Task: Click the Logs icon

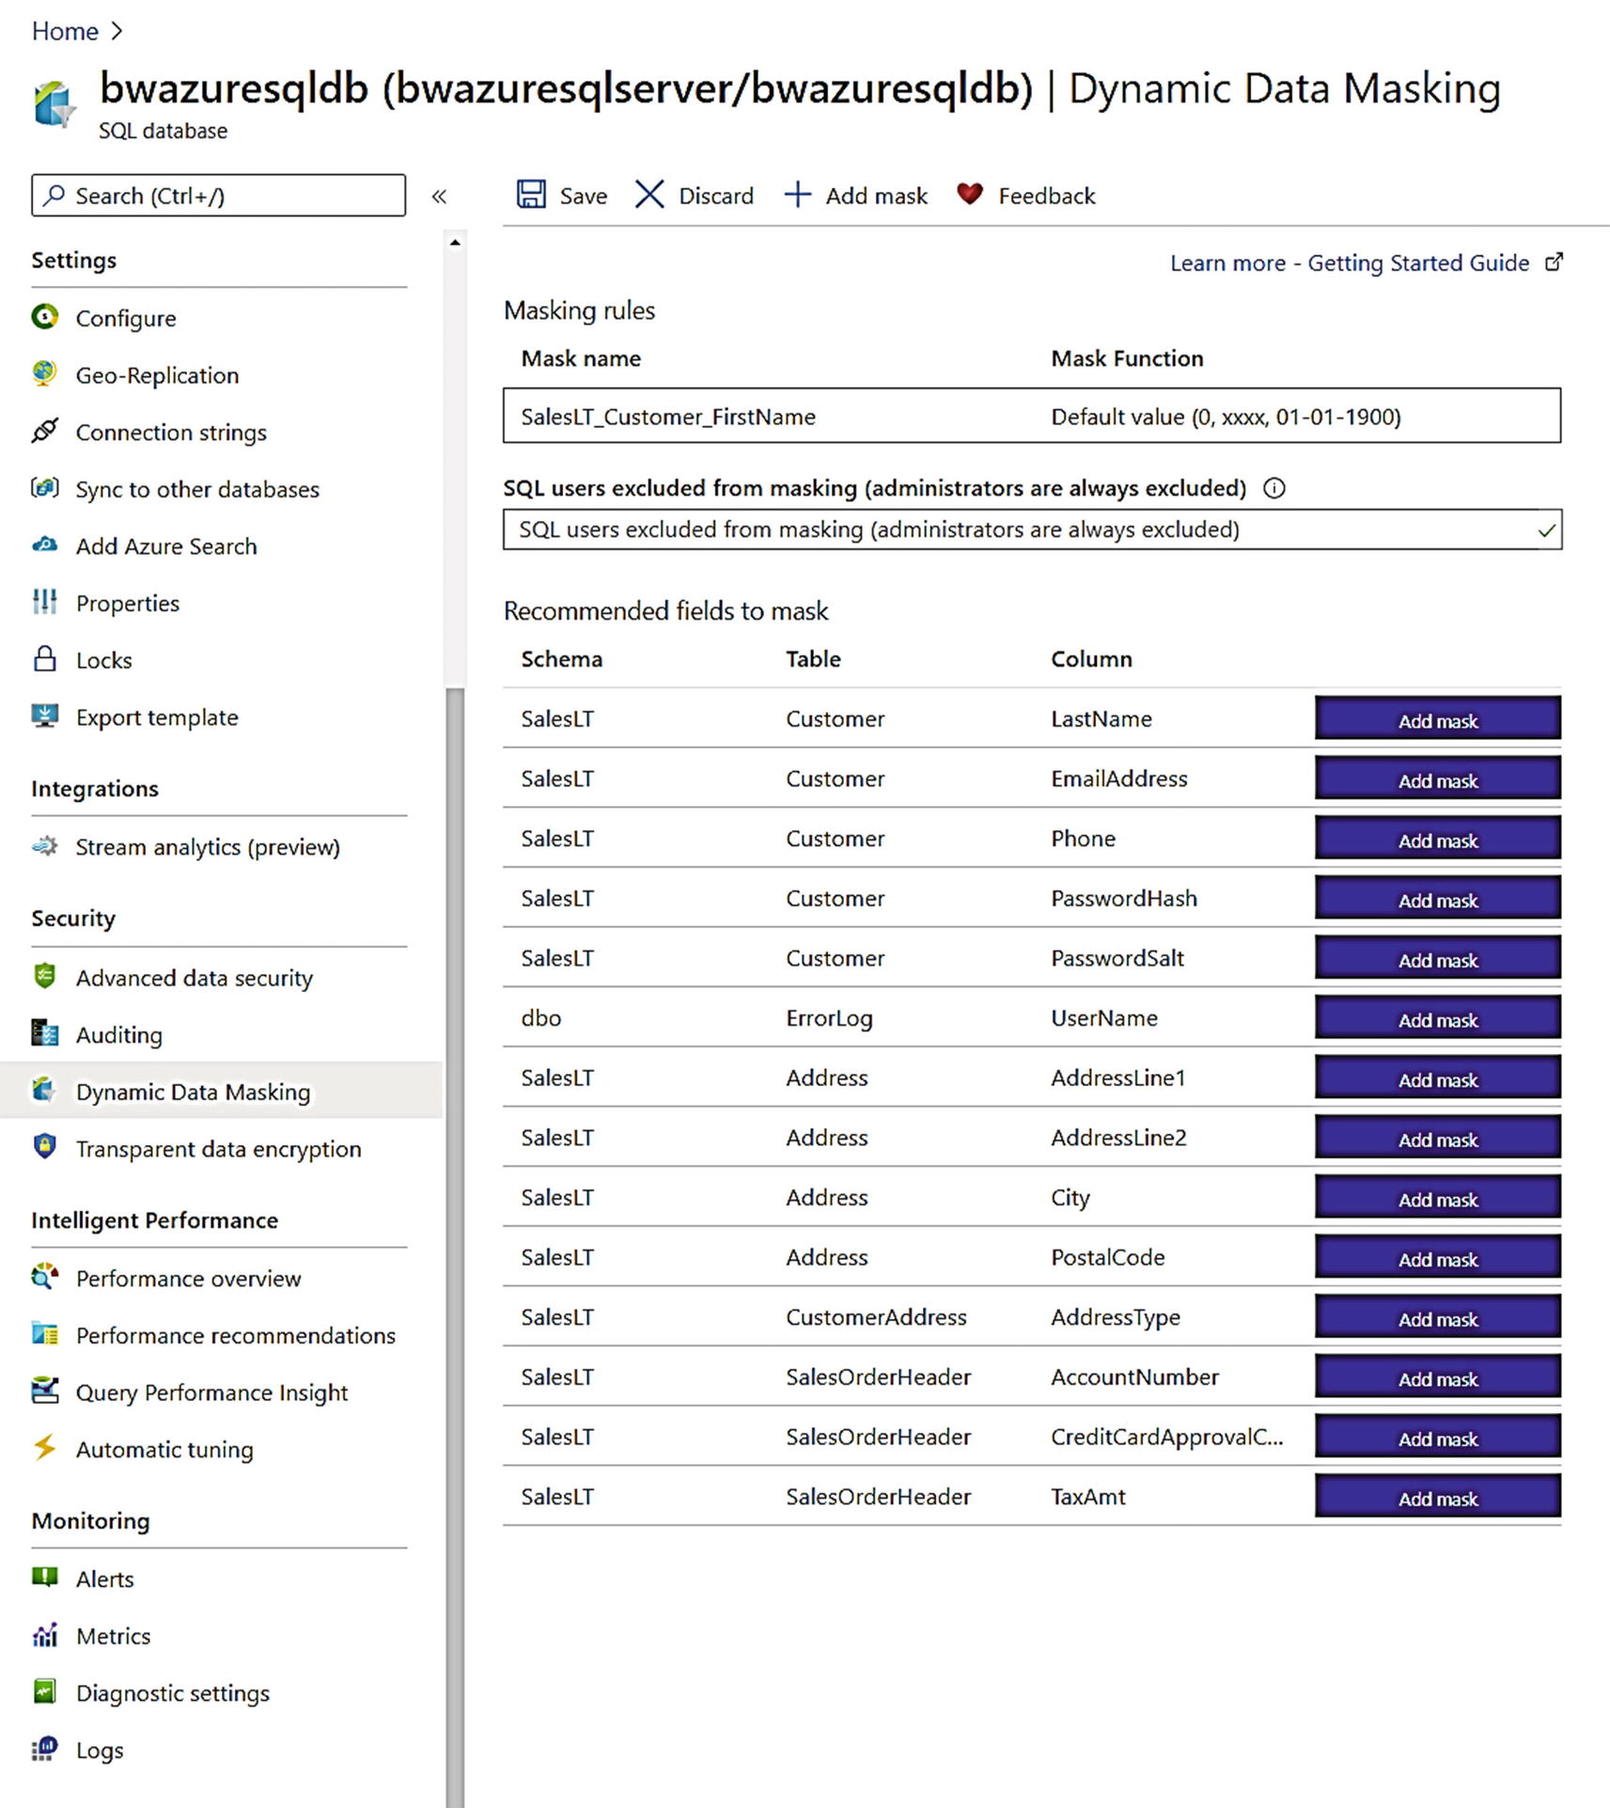Action: point(45,1748)
